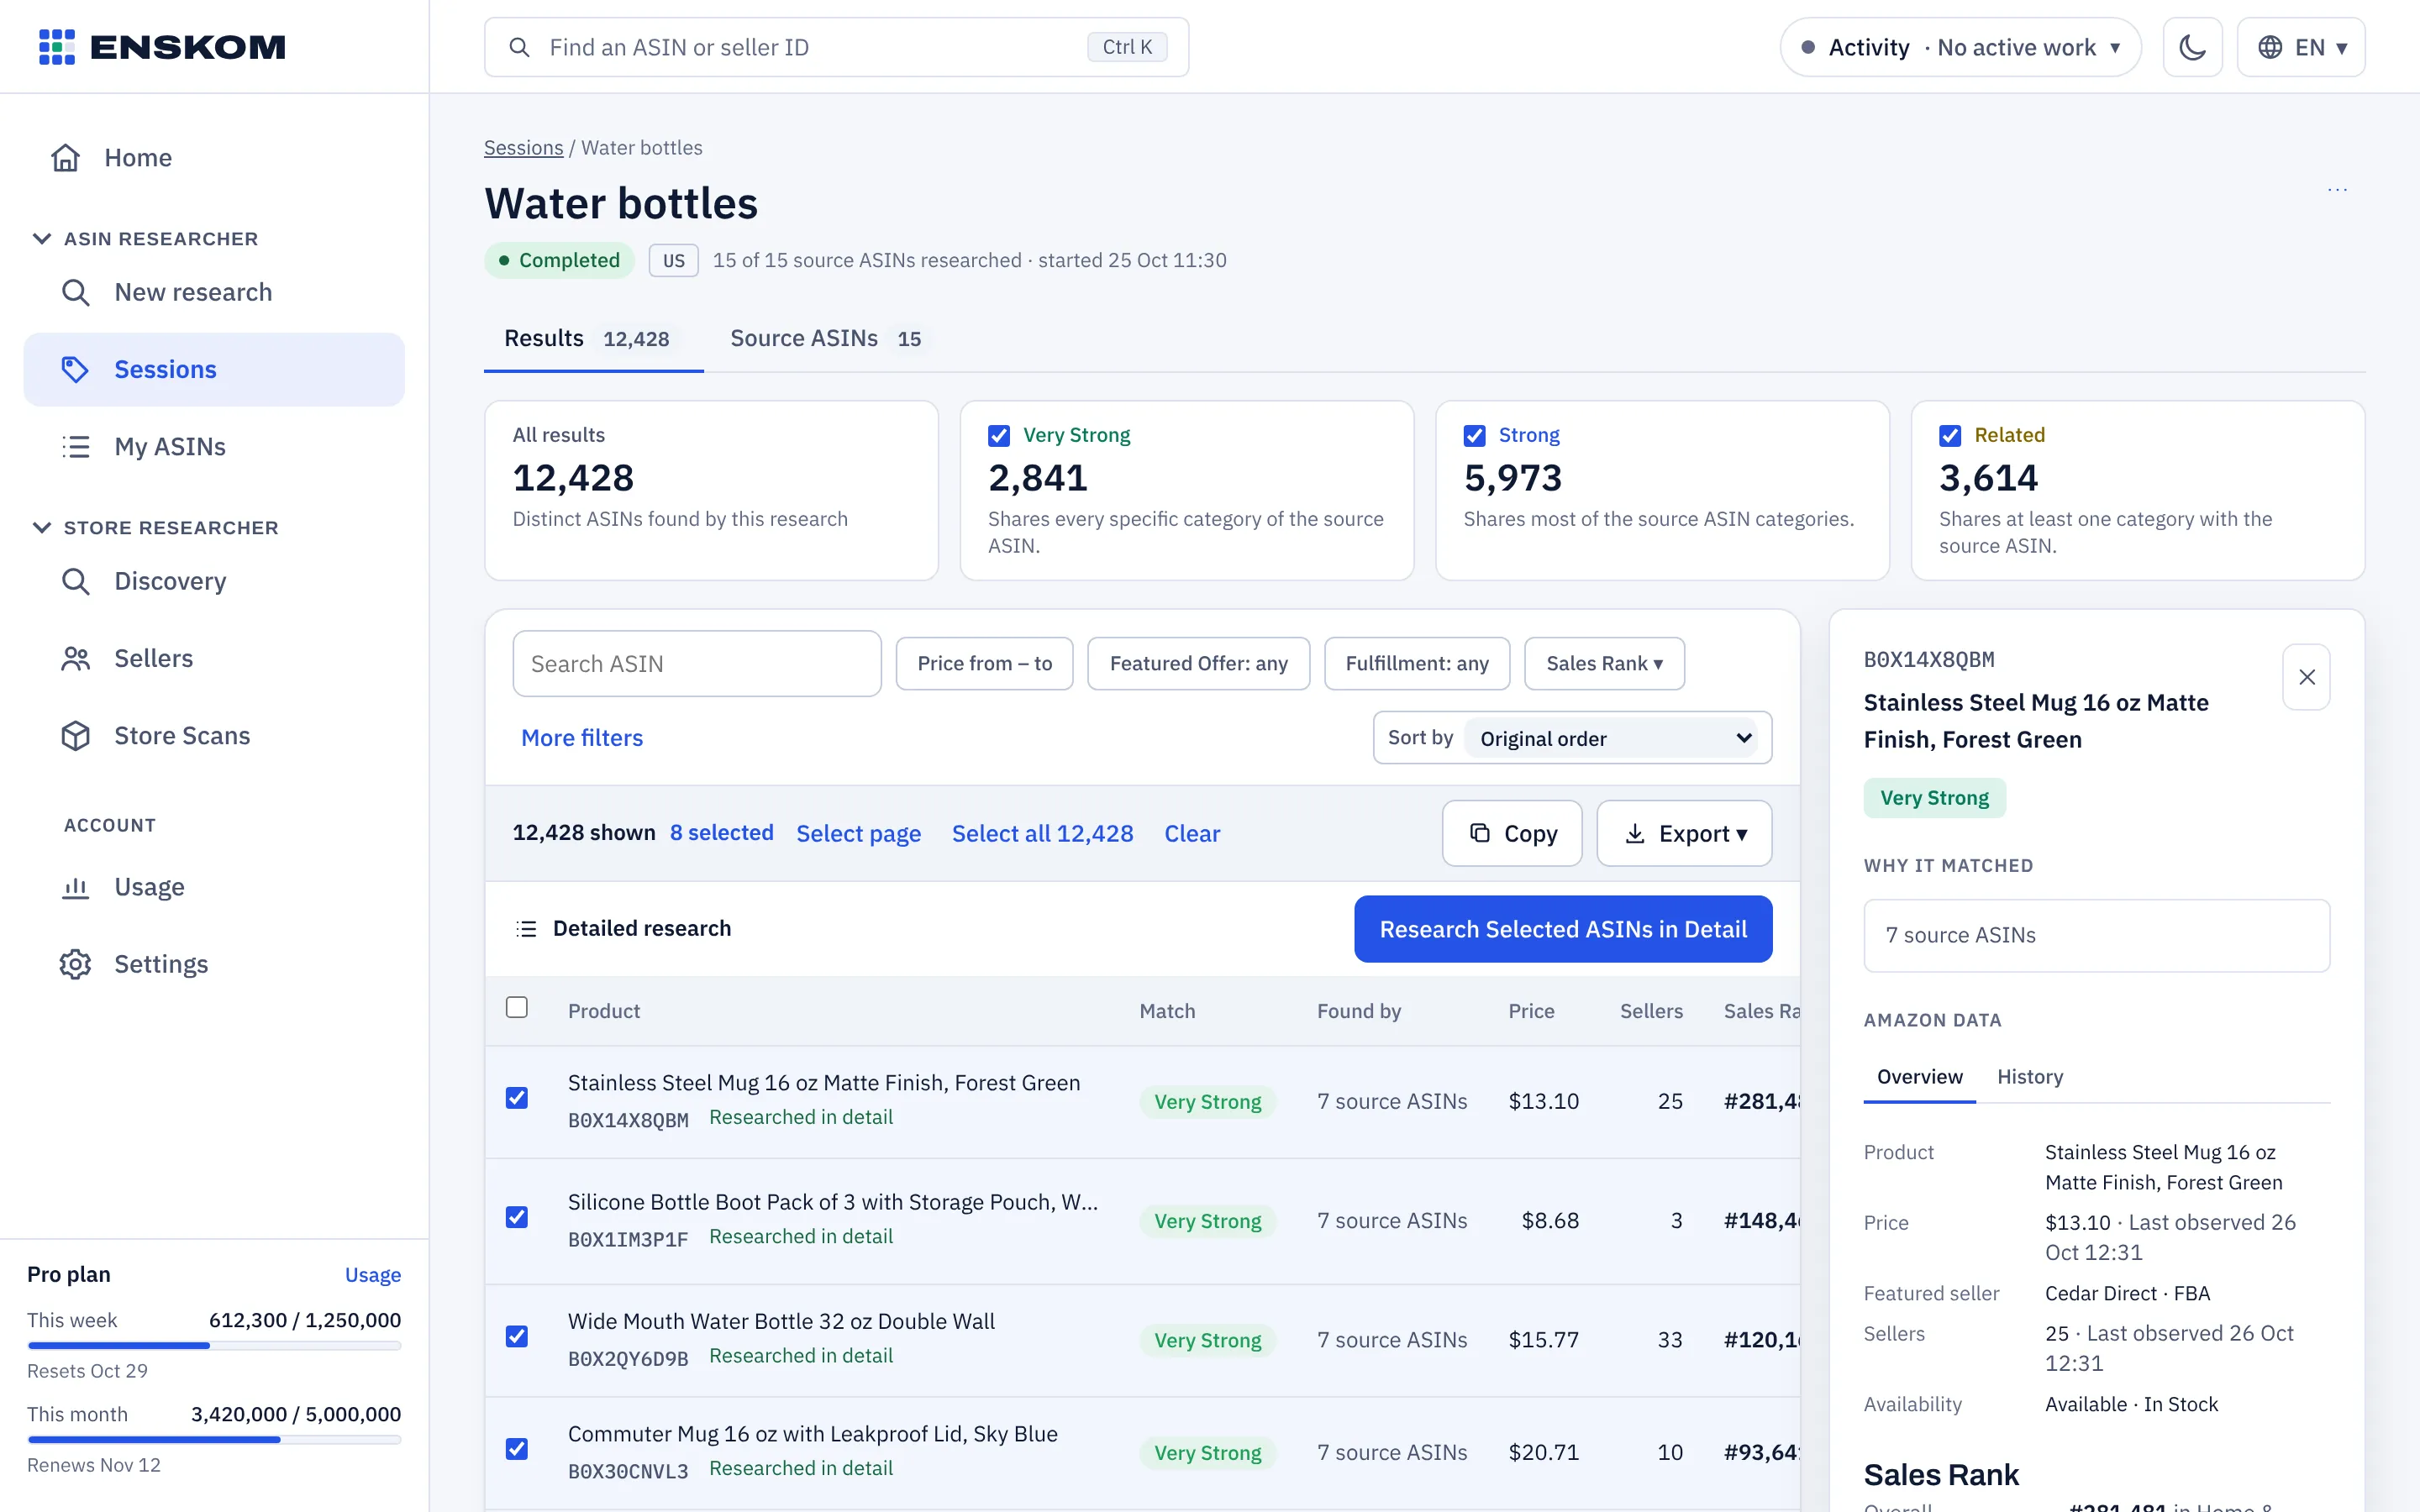The width and height of the screenshot is (2420, 1512).
Task: Click the globe language icon
Action: (x=2270, y=47)
